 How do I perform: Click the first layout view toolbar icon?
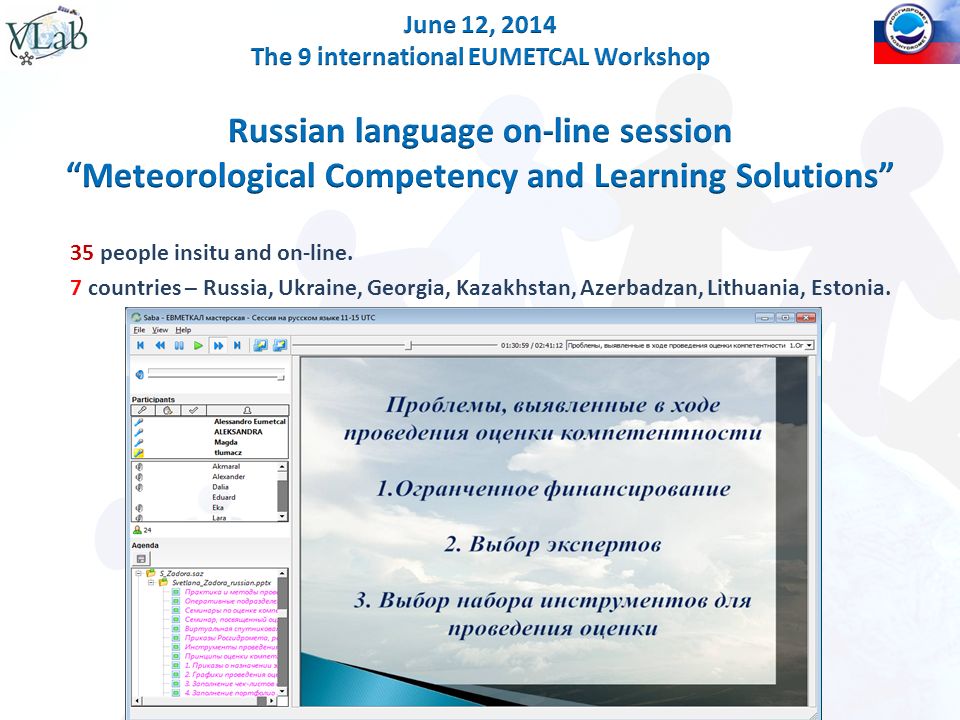click(x=260, y=345)
